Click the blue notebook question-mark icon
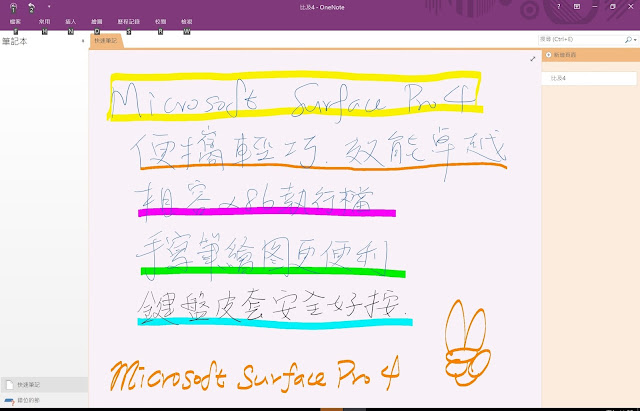 [x=10, y=401]
